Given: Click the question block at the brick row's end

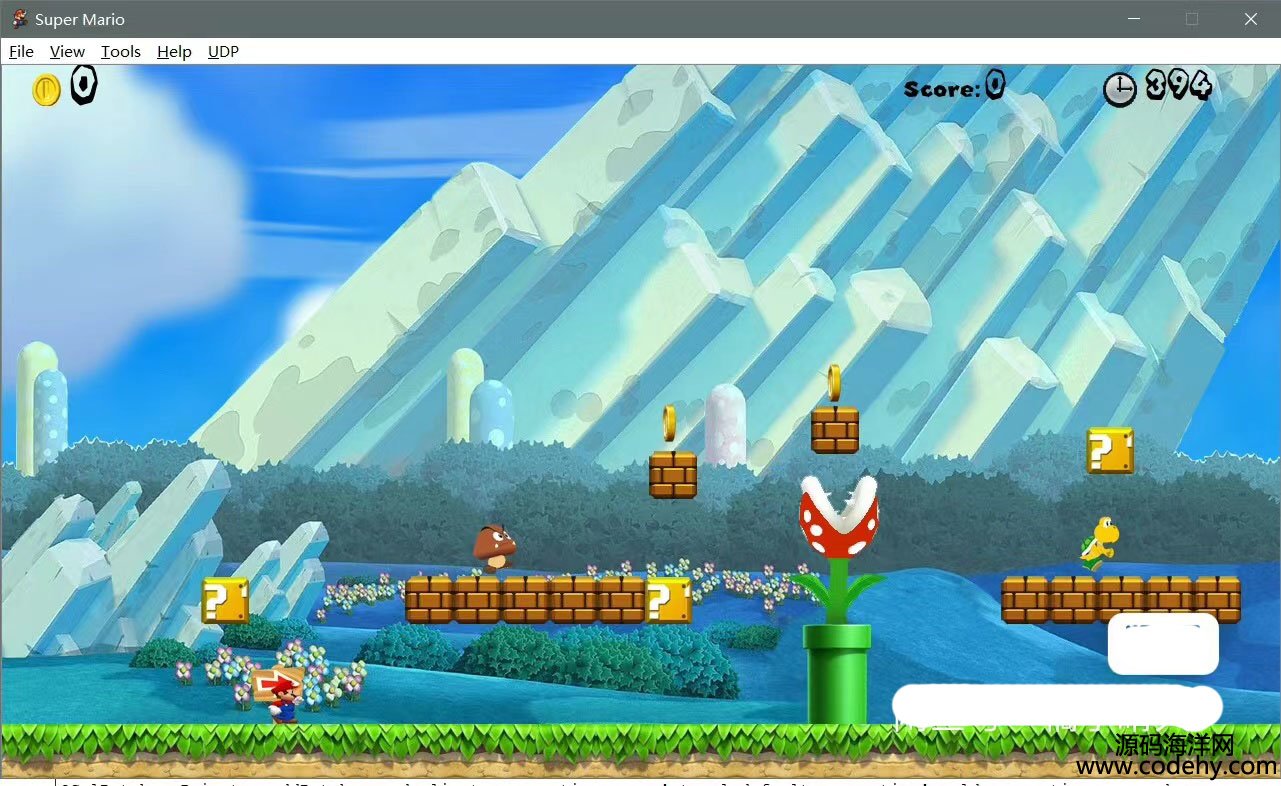Looking at the screenshot, I should pyautogui.click(x=669, y=600).
